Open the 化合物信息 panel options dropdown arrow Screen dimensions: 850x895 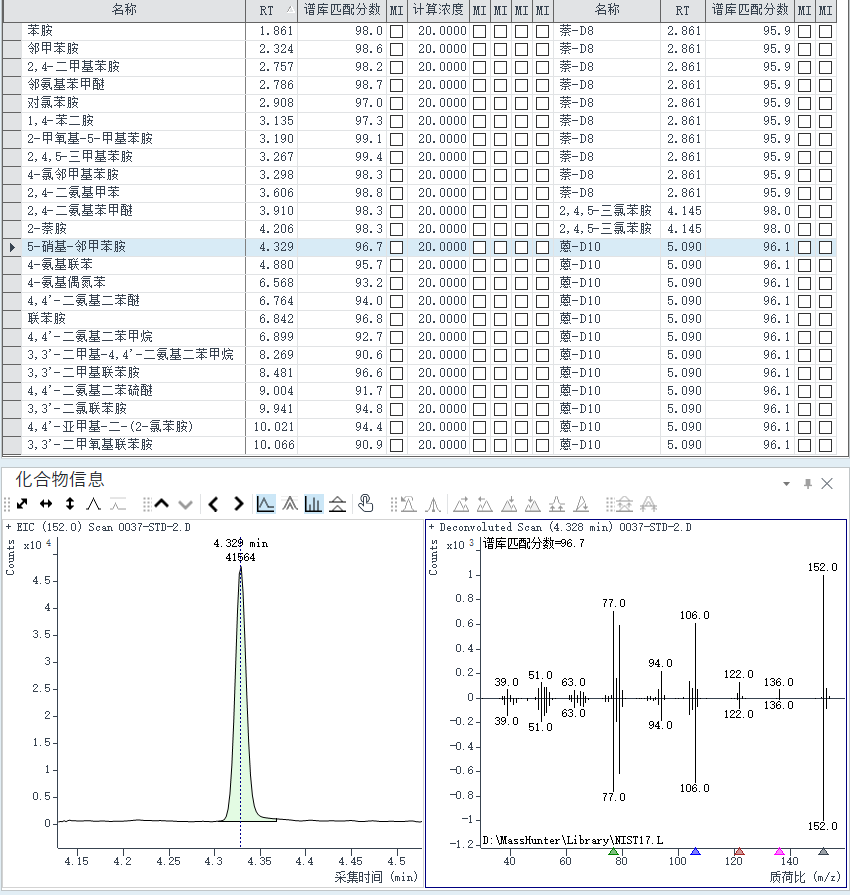click(786, 484)
